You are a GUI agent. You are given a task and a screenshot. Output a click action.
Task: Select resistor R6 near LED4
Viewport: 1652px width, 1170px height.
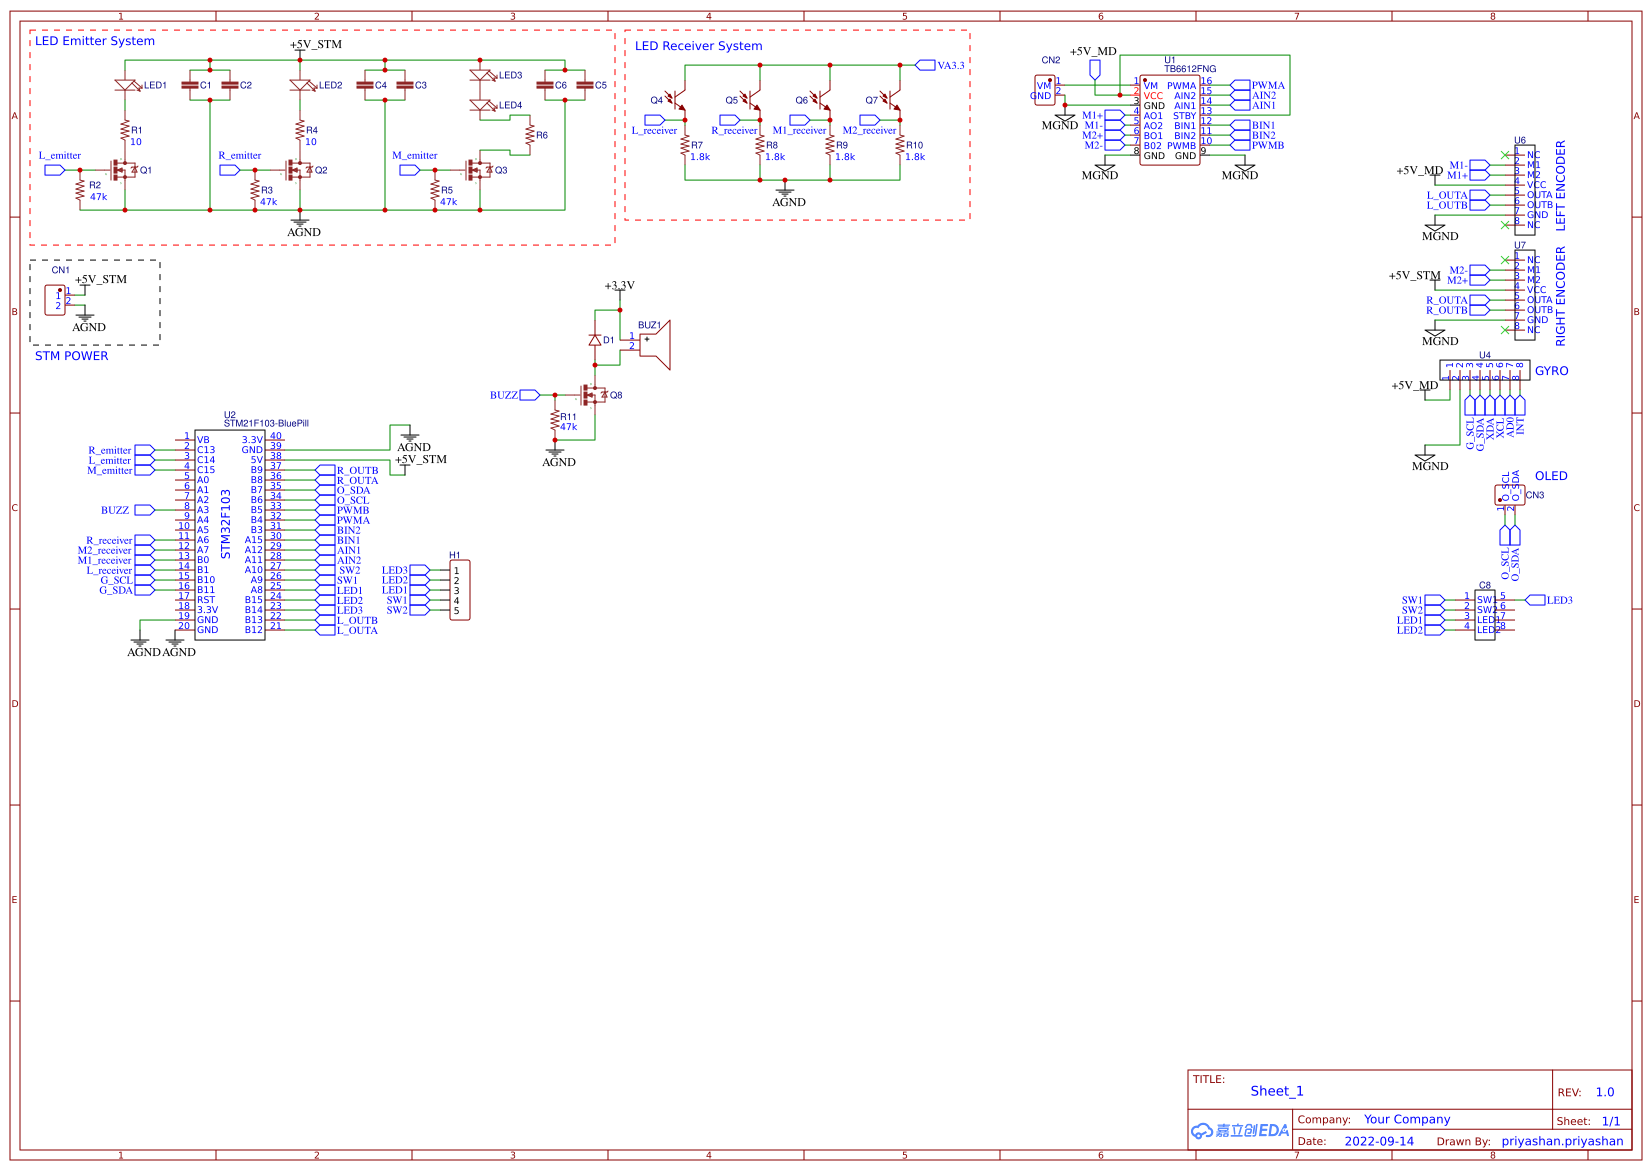531,135
